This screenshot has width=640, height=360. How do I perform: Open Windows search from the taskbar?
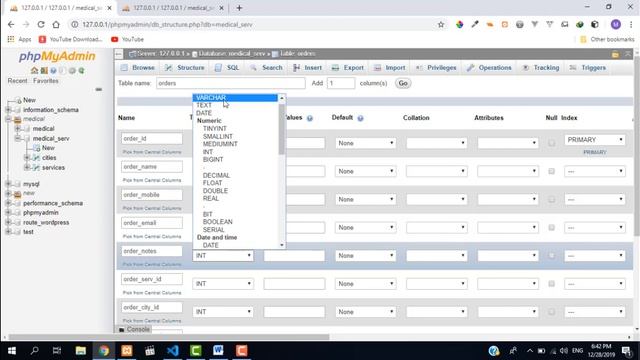pos(35,351)
